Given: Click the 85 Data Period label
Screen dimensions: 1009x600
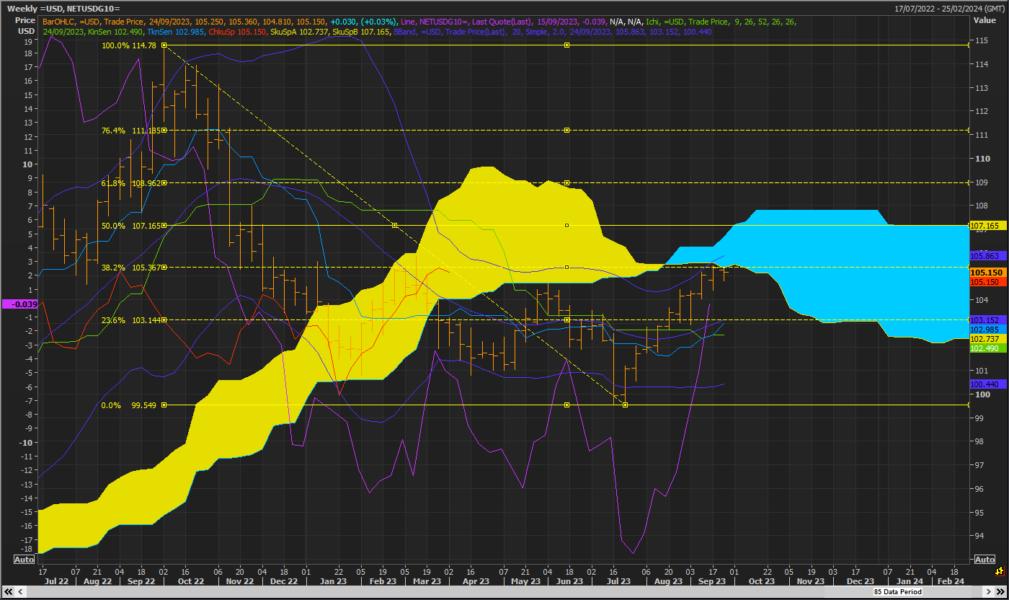Looking at the screenshot, I should [897, 591].
